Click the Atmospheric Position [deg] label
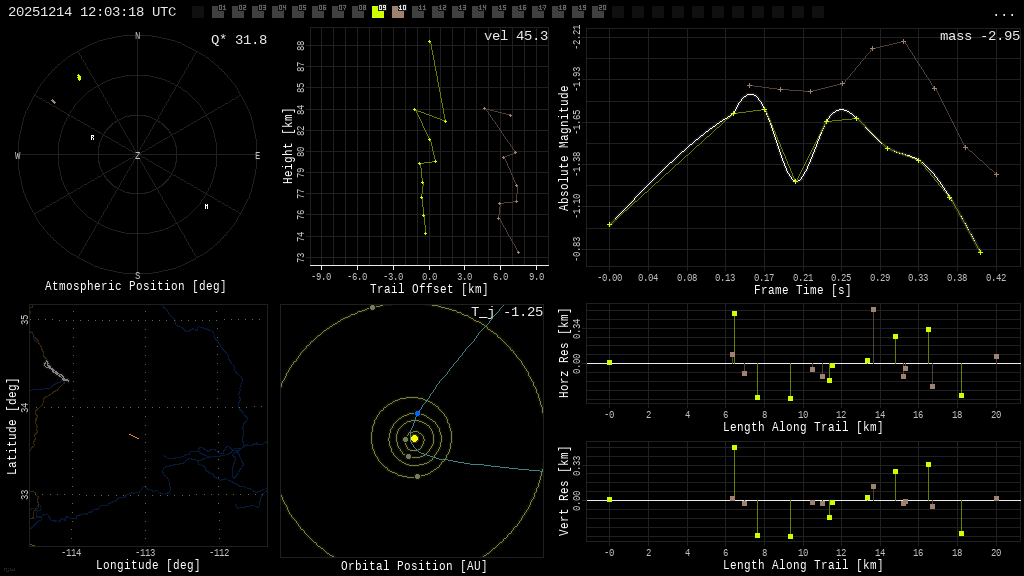This screenshot has height=576, width=1024. 135,286
